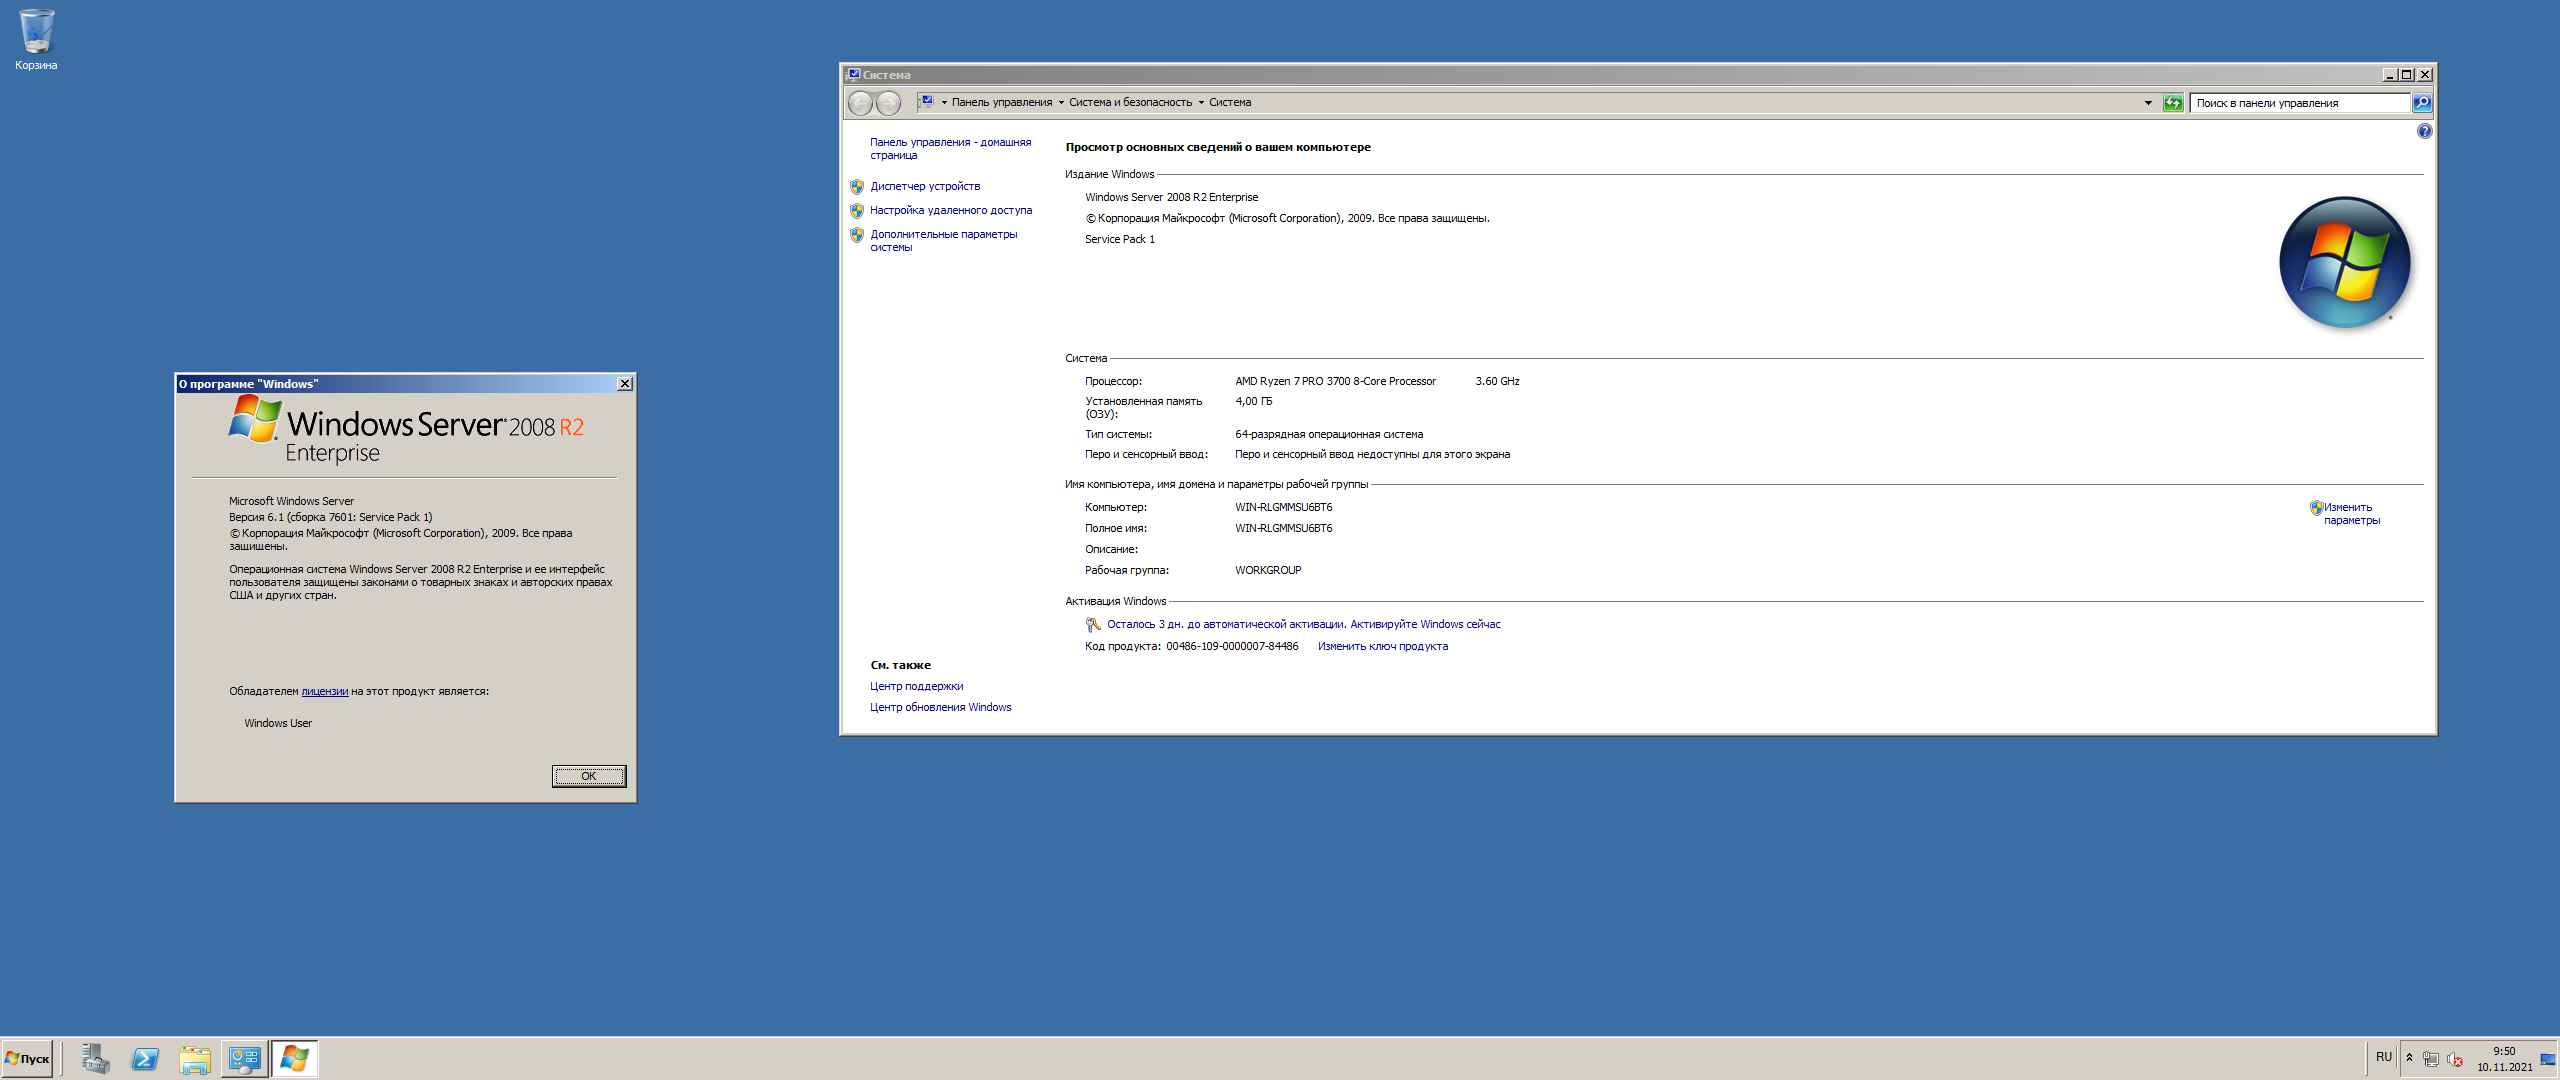Open the network tray icon
2560x1080 pixels.
click(x=2431, y=1059)
